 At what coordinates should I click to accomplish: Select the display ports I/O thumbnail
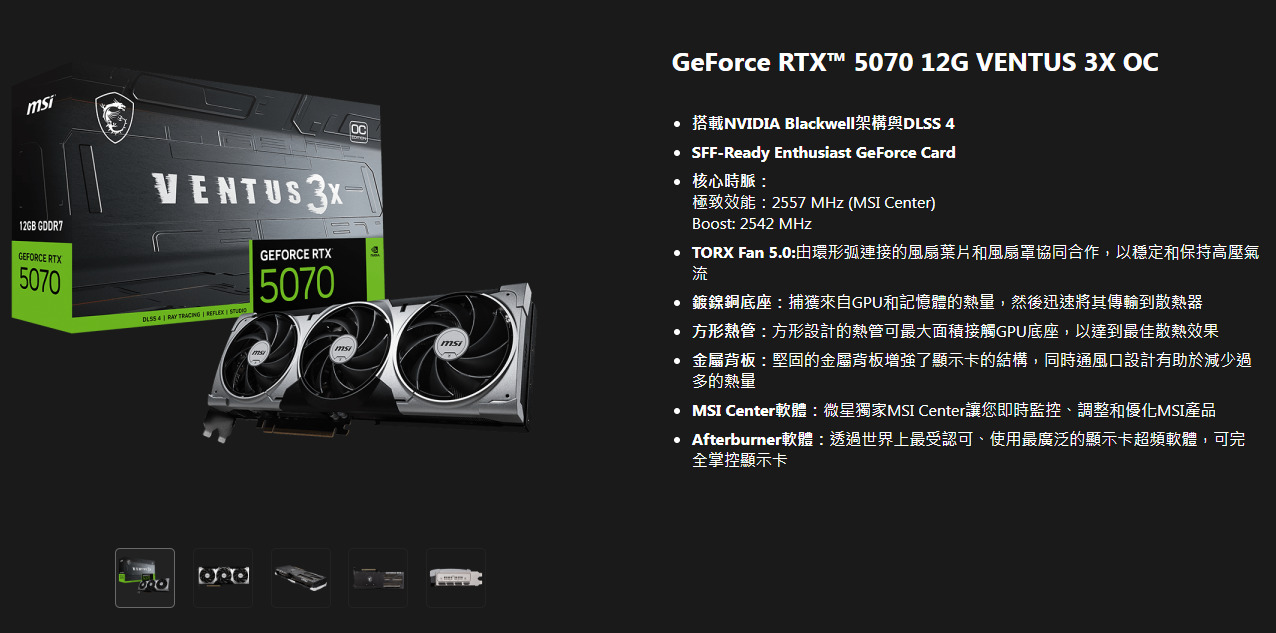pyautogui.click(x=456, y=577)
